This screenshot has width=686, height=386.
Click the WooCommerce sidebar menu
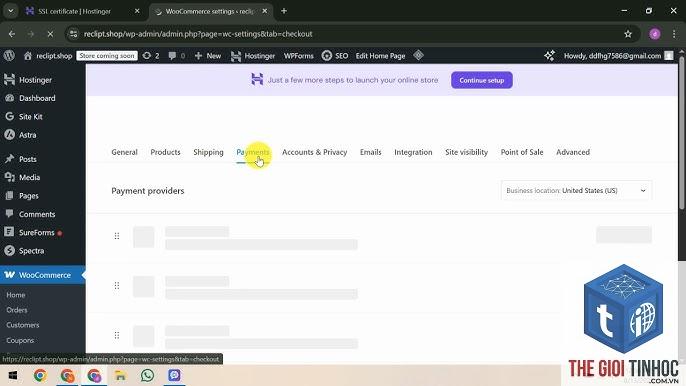point(42,275)
